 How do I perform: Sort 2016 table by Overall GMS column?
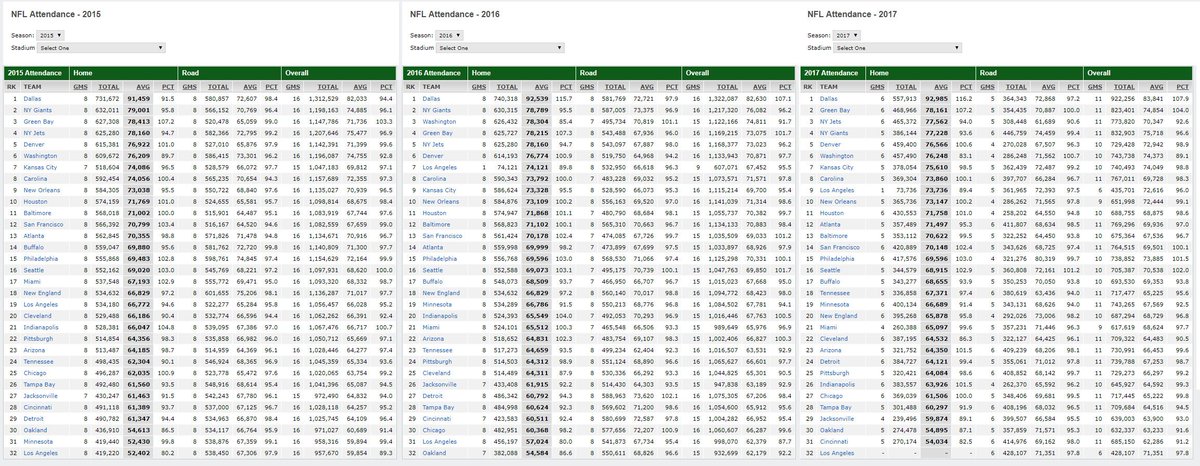click(694, 87)
